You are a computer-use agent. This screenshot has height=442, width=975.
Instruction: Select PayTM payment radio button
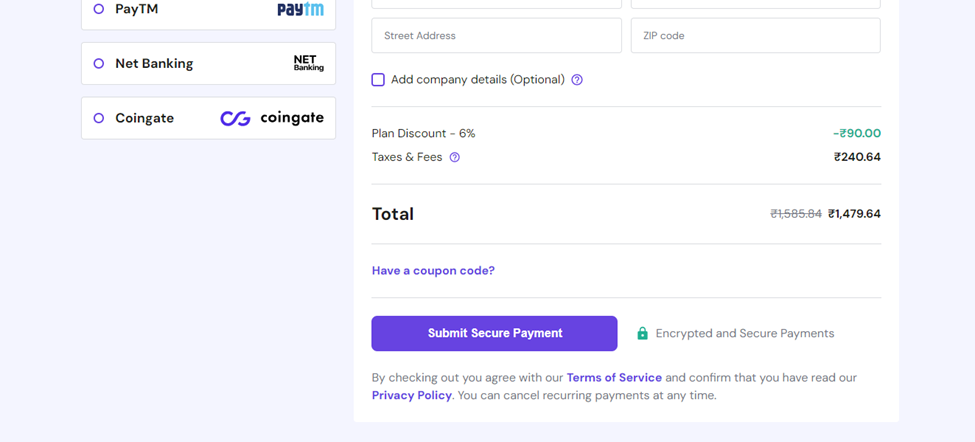[x=98, y=9]
